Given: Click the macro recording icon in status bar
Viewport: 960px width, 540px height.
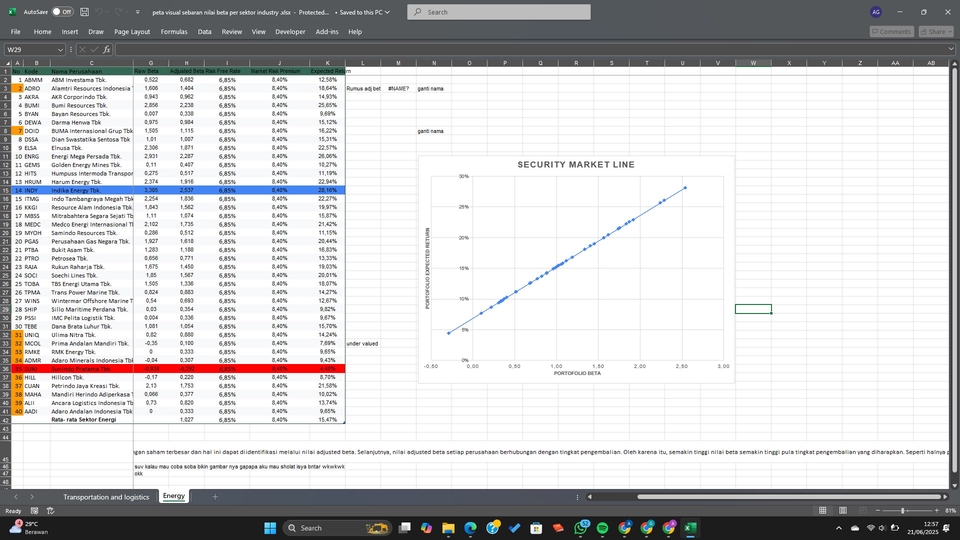Looking at the screenshot, I should [x=34, y=511].
